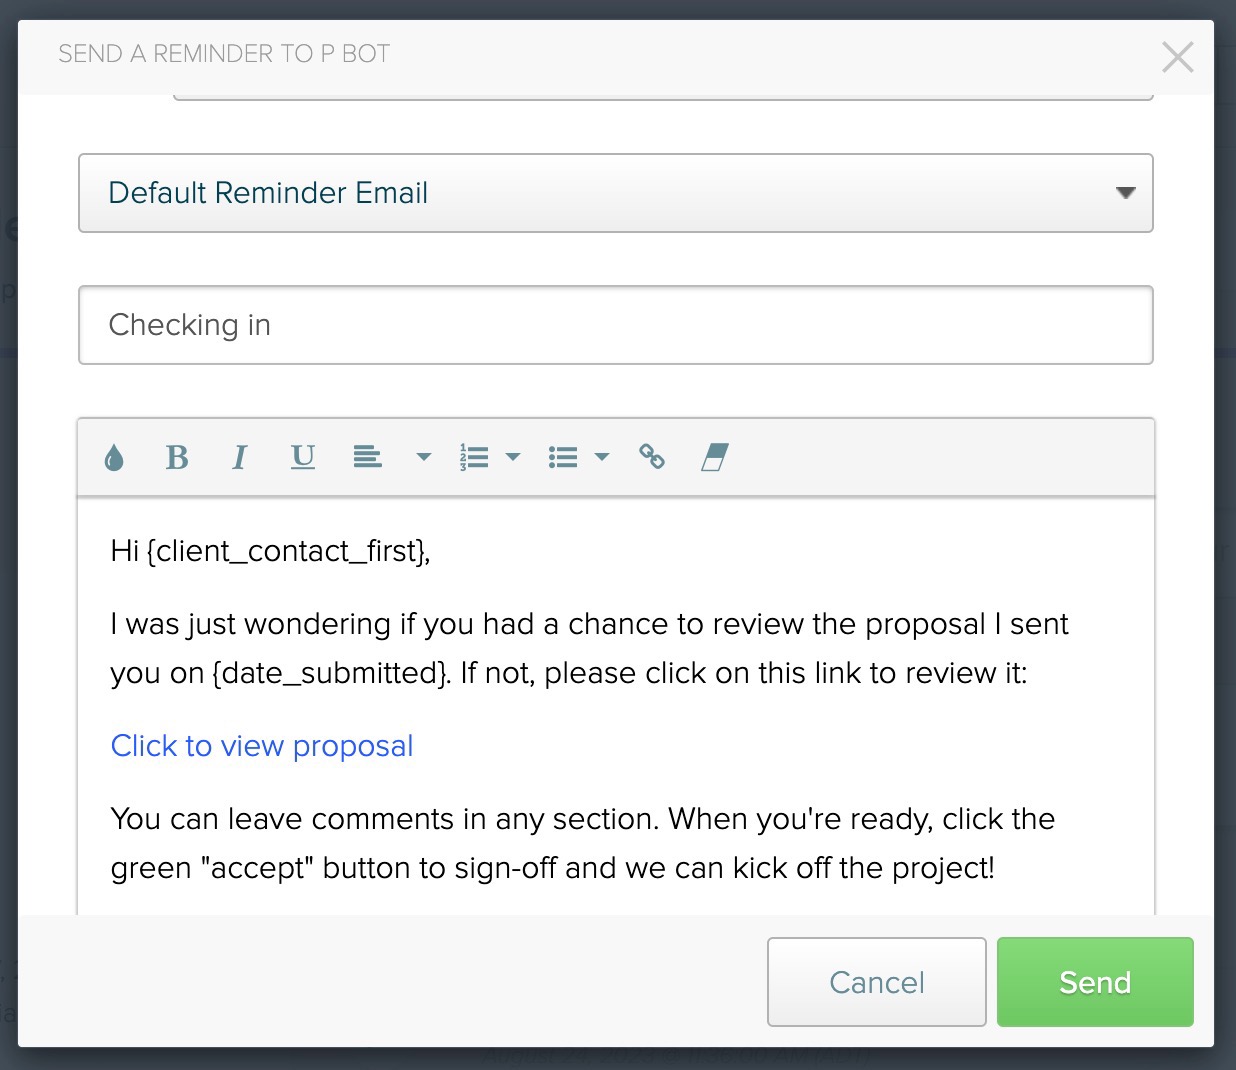Screen dimensions: 1236x1070
Task: Open the Default Reminder Email dropdown
Action: pos(616,193)
